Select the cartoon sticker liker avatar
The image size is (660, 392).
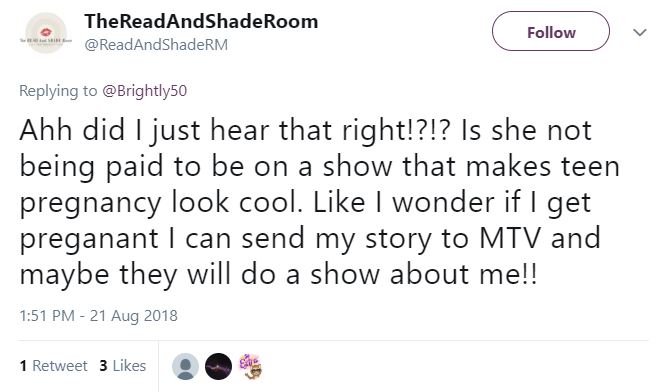coord(251,366)
